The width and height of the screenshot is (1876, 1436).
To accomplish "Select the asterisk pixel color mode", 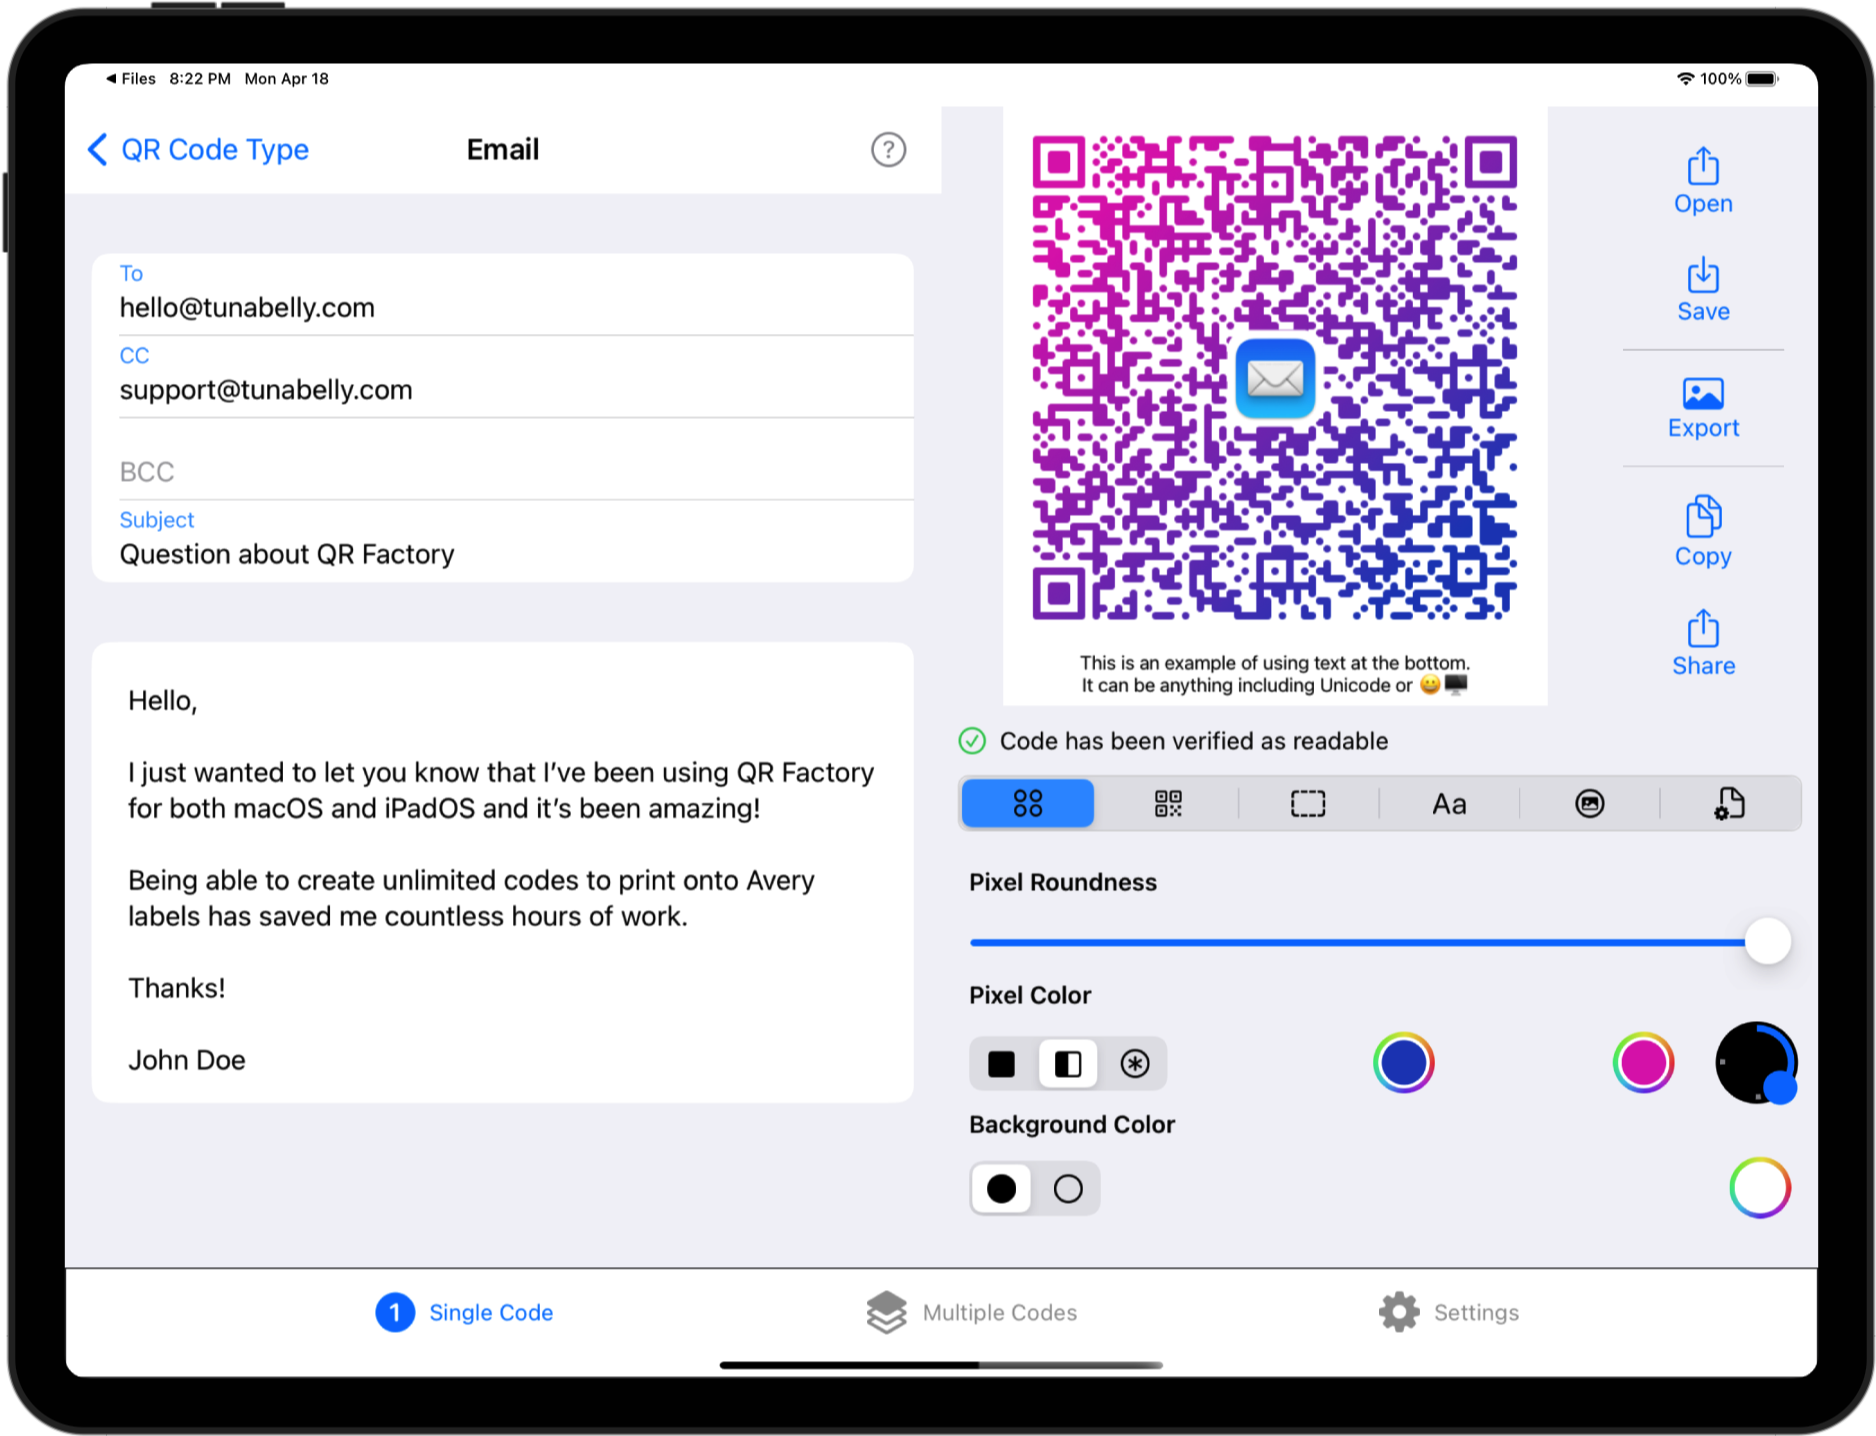I will pos(1134,1064).
